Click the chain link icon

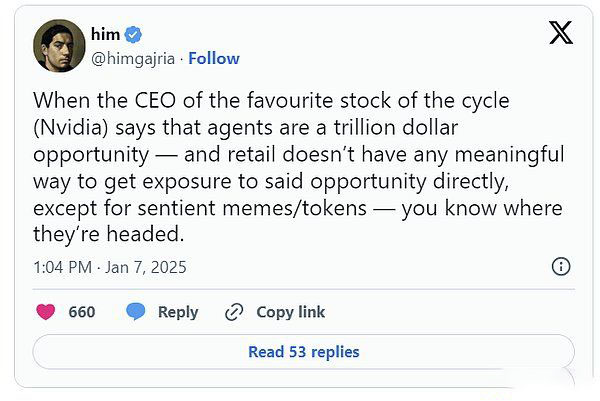tap(235, 312)
